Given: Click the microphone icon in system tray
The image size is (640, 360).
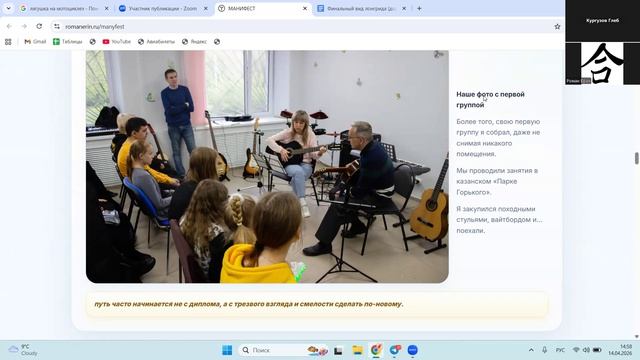Looking at the screenshot, I should click(544, 350).
